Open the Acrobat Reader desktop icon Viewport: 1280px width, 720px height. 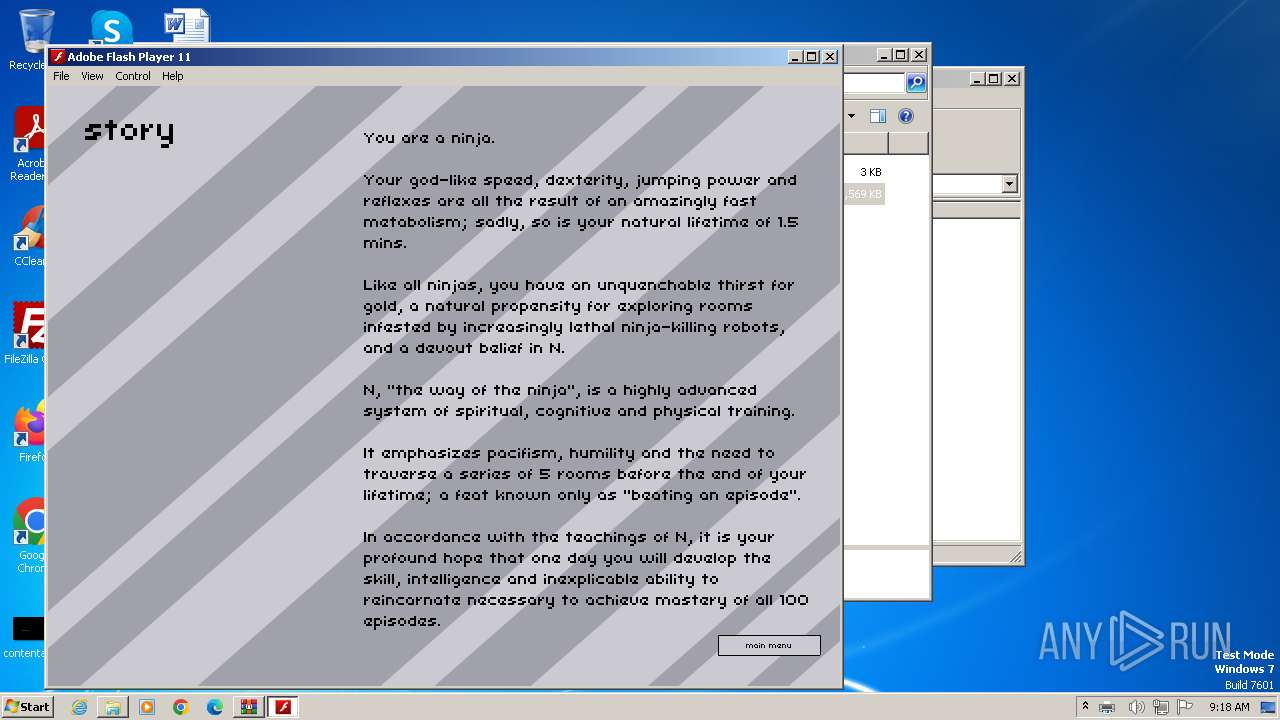click(x=30, y=145)
